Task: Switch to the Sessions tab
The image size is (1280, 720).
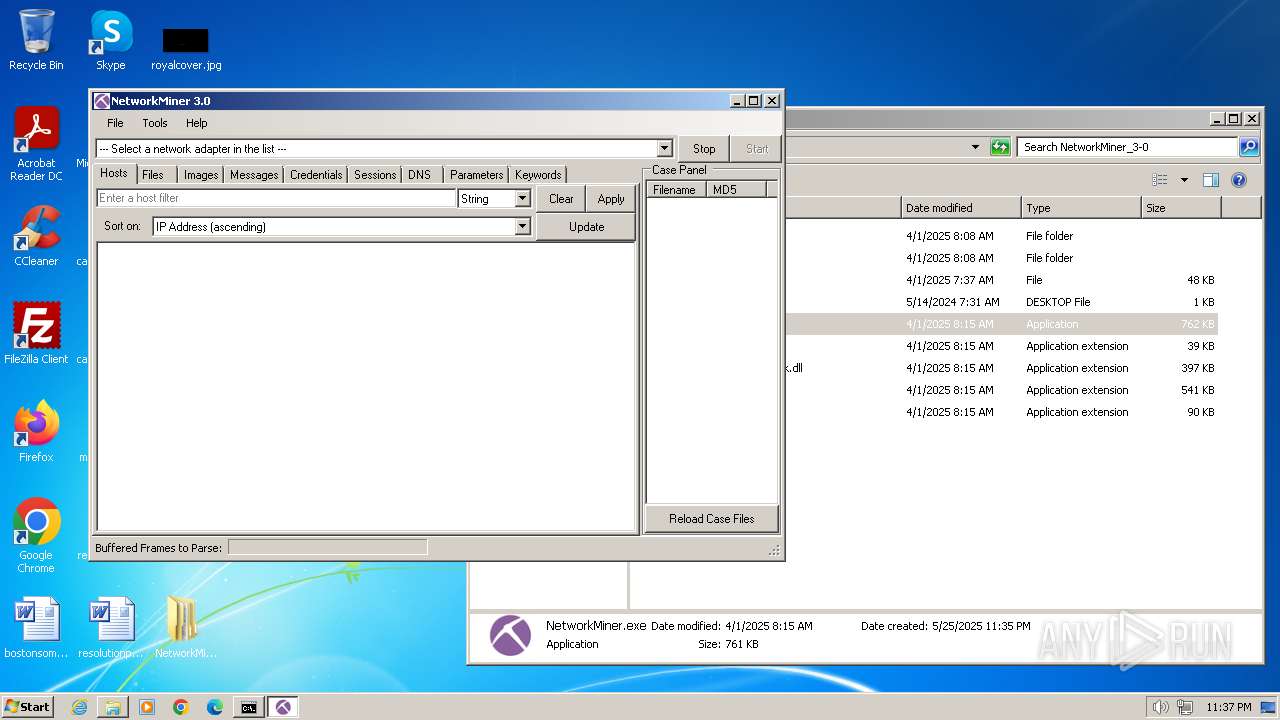Action: (375, 174)
